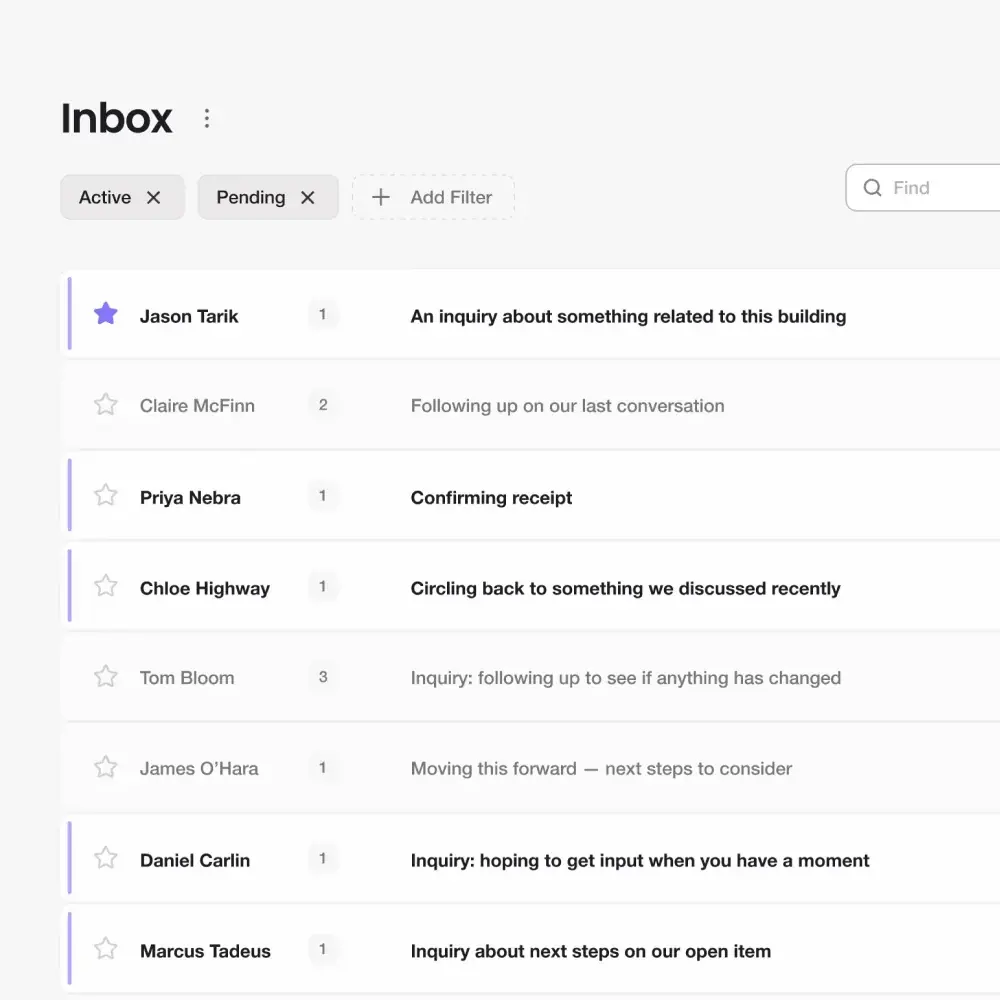Click count badge 1 on Daniel Carlin row
This screenshot has width=1000, height=1000.
pyautogui.click(x=323, y=858)
